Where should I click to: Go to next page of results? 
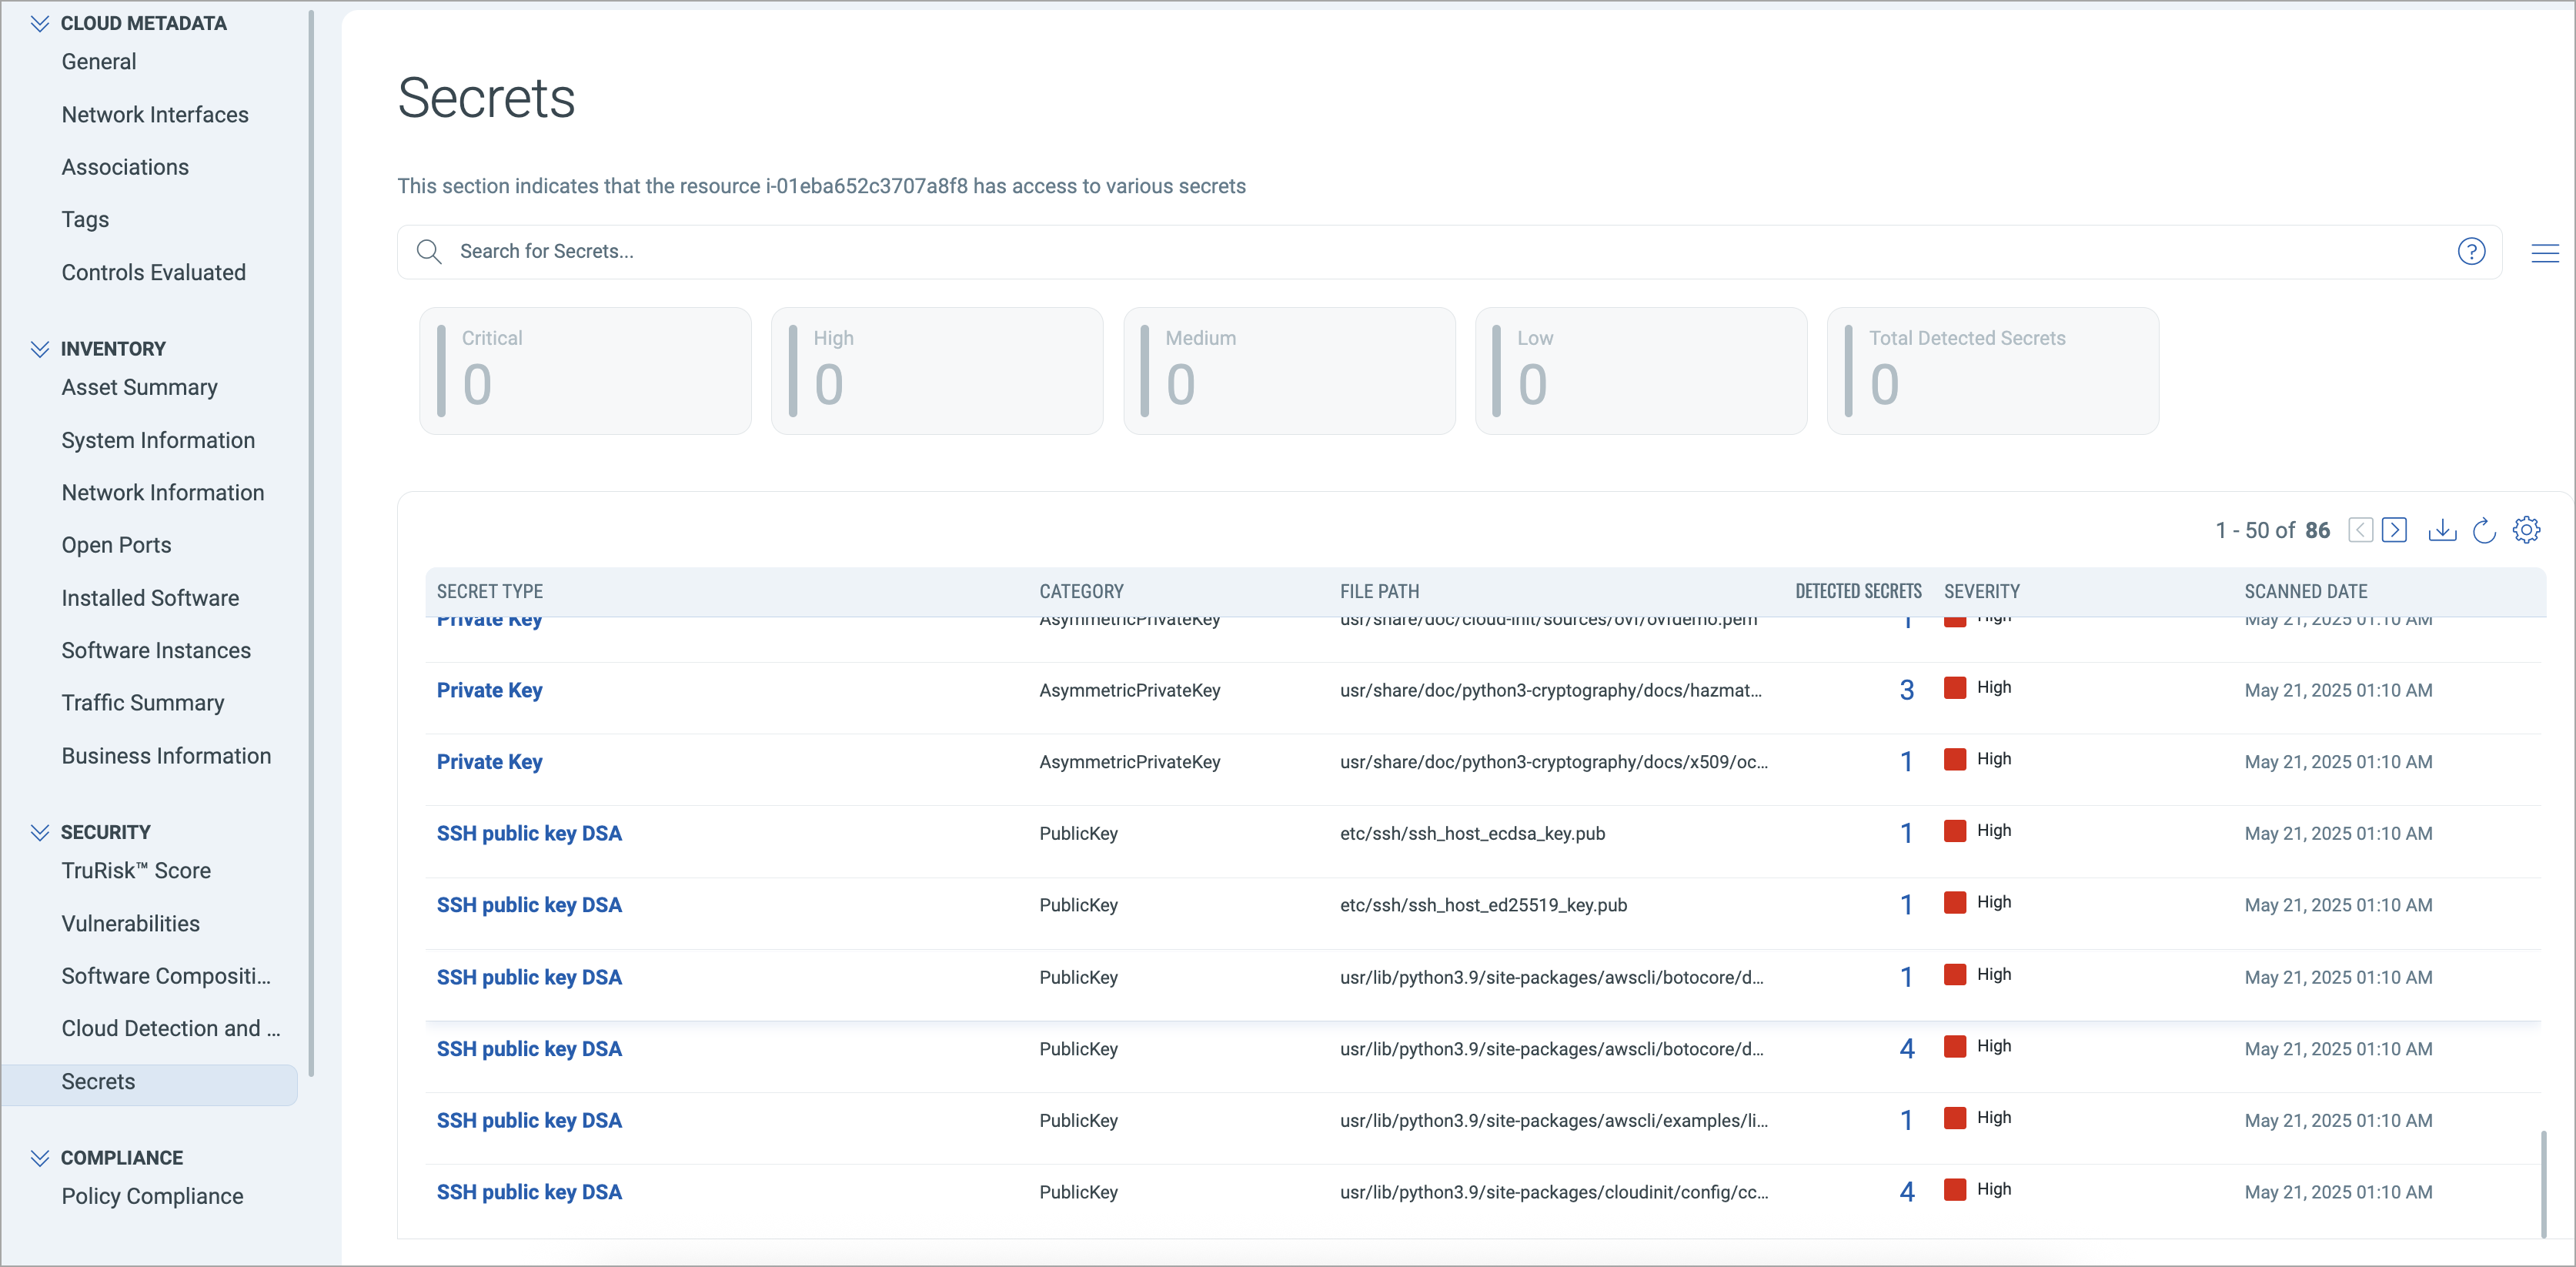pyautogui.click(x=2394, y=530)
